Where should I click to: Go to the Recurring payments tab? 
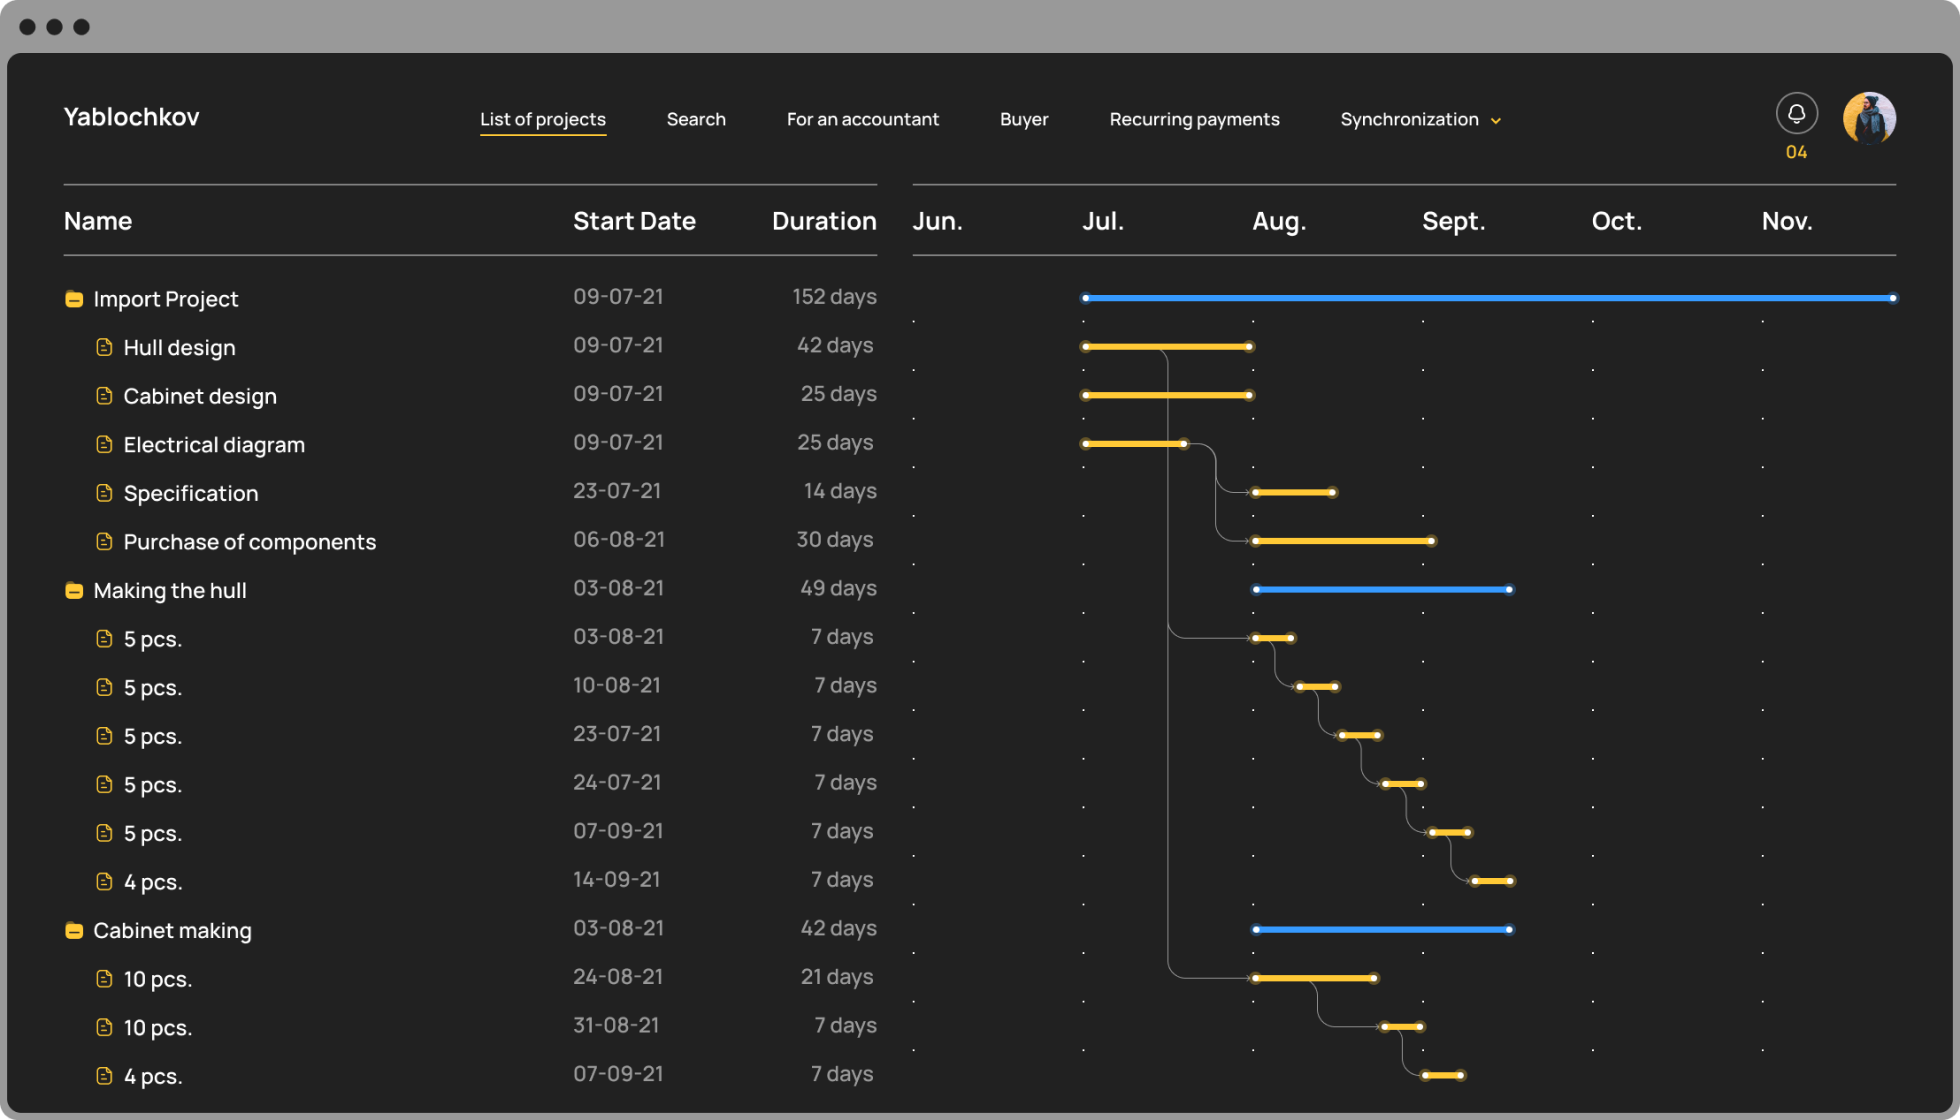click(x=1194, y=119)
